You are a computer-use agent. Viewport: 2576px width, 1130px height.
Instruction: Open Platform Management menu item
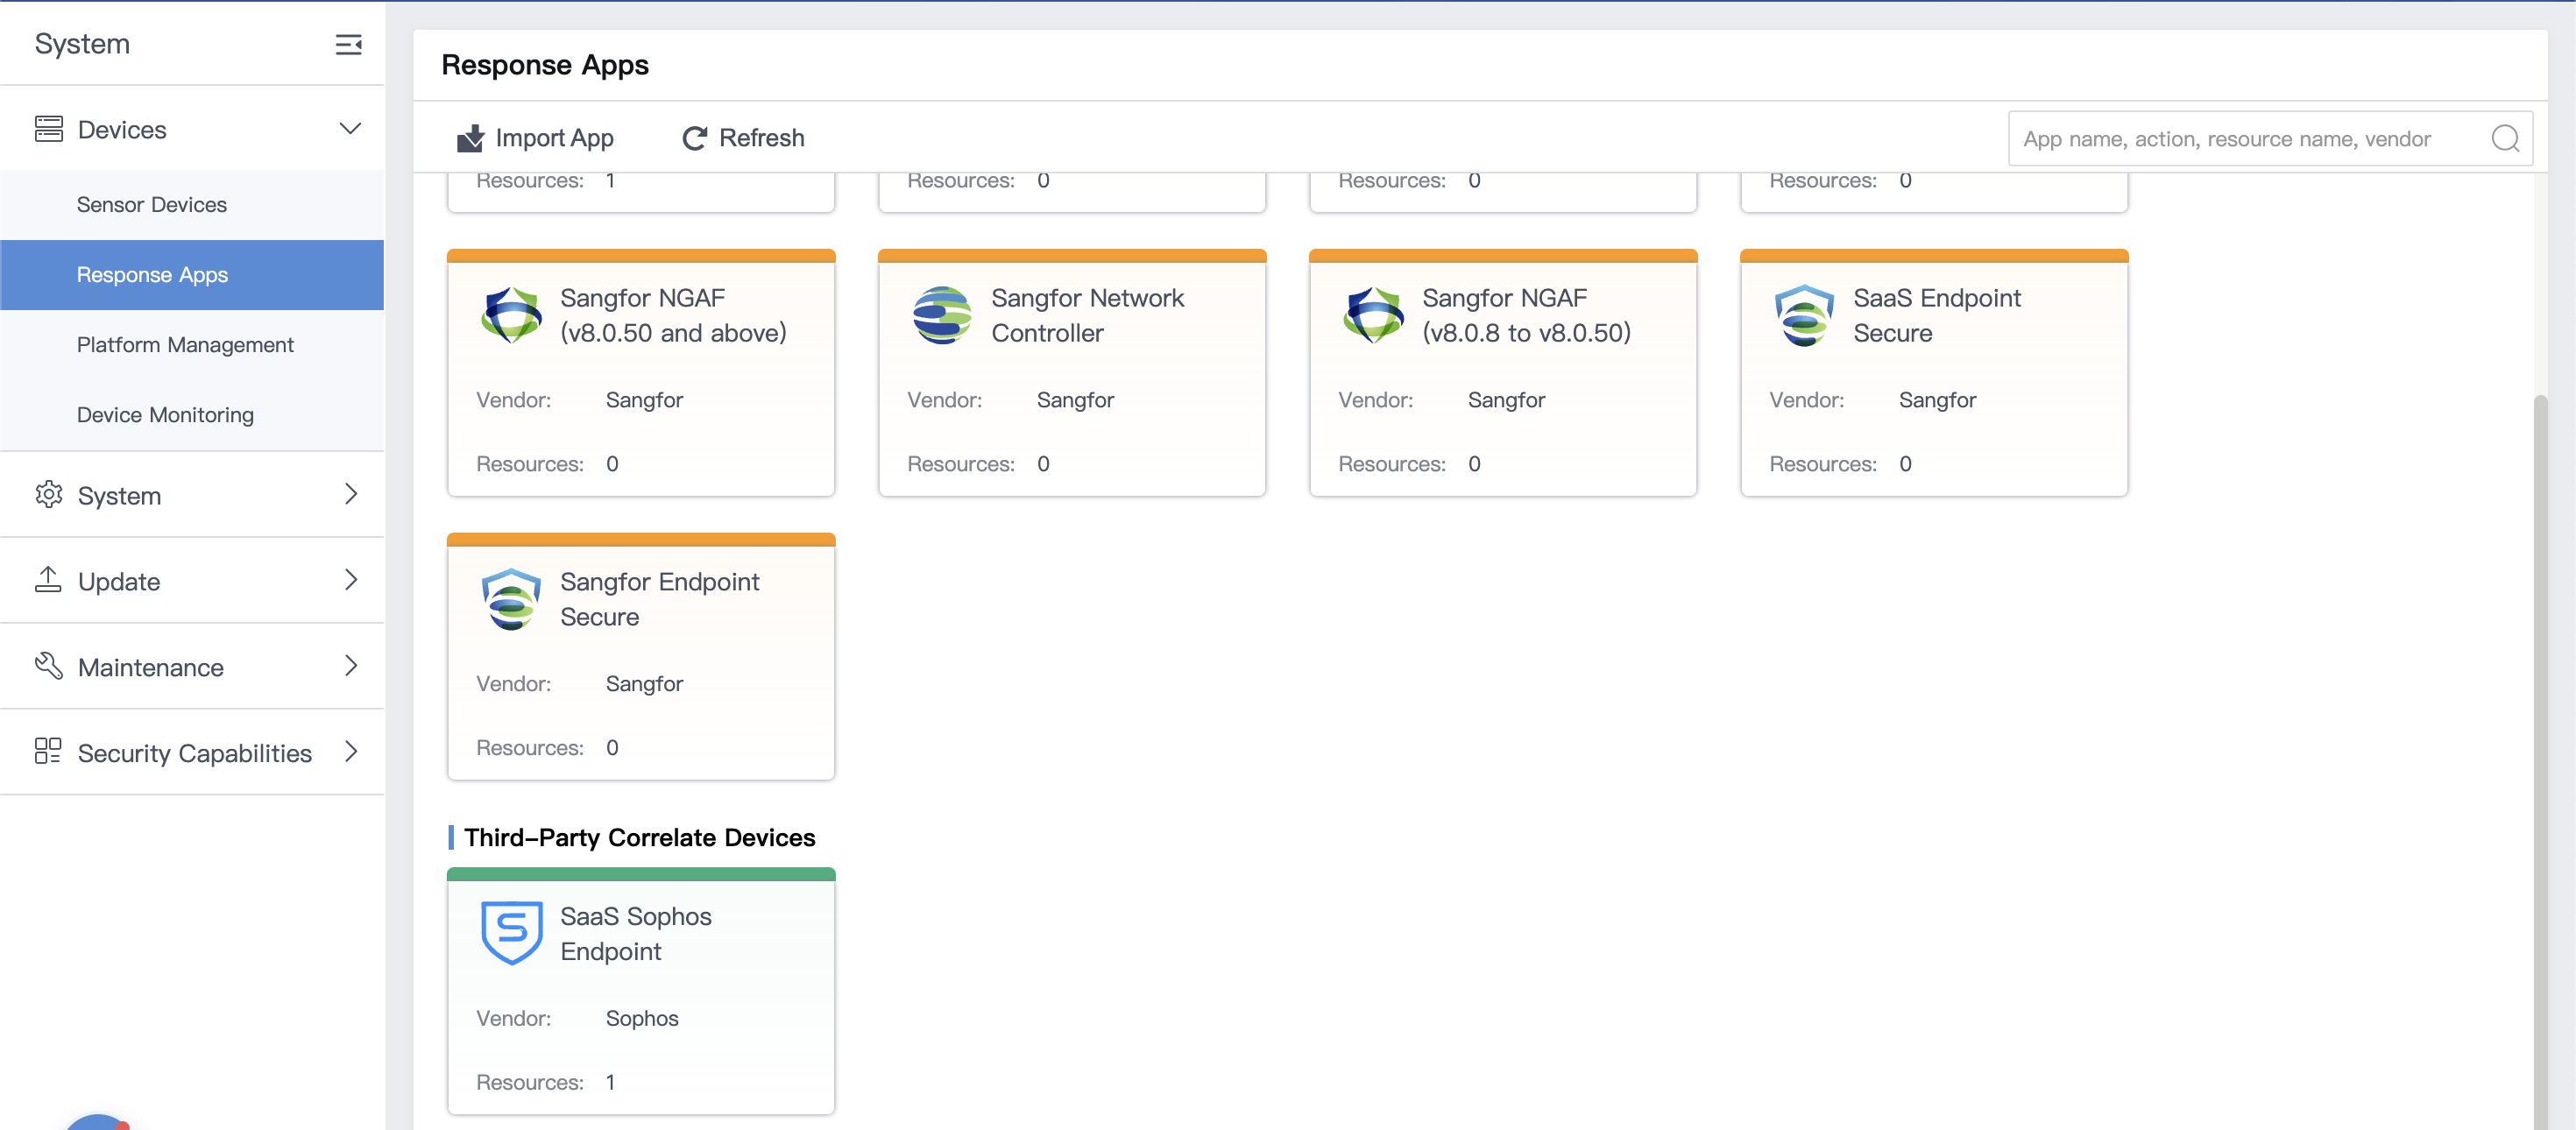pyautogui.click(x=192, y=345)
